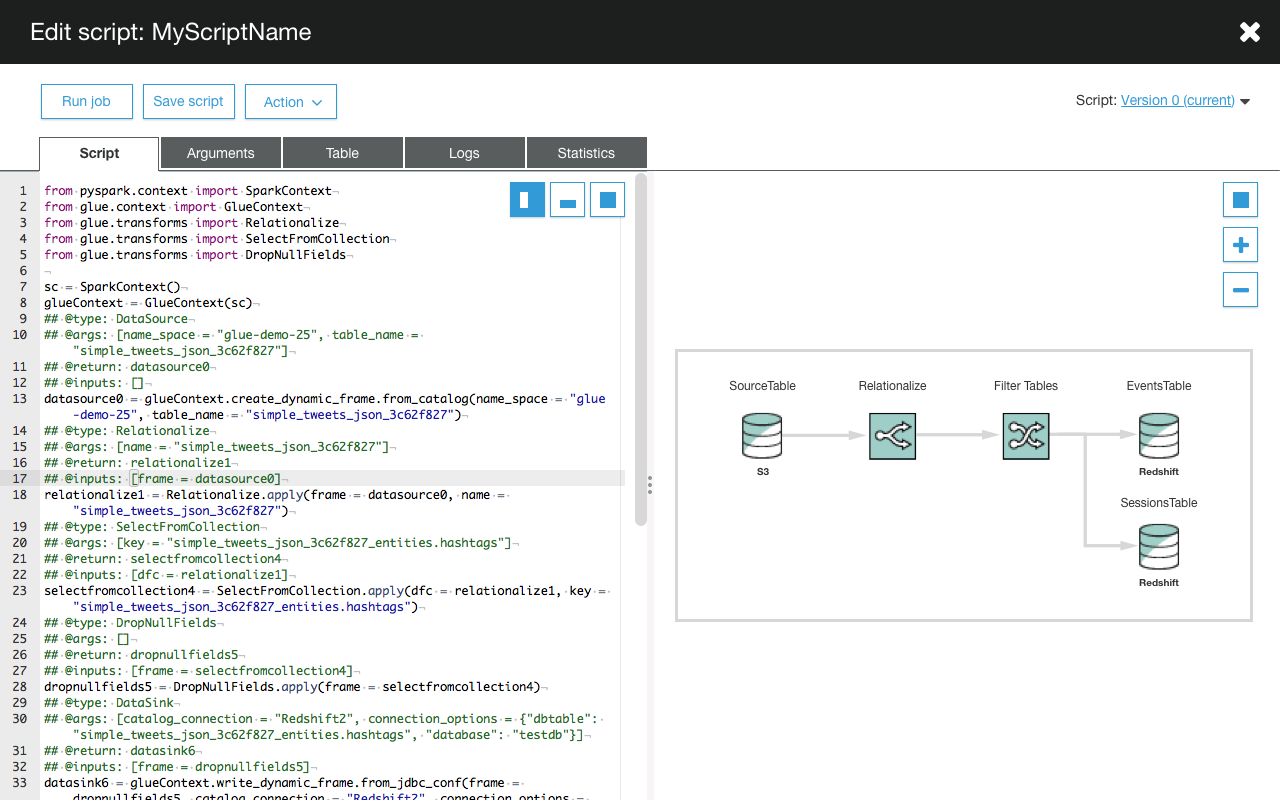Image resolution: width=1280 pixels, height=800 pixels.
Task: Select the Relationalize transform node icon
Action: (x=892, y=436)
